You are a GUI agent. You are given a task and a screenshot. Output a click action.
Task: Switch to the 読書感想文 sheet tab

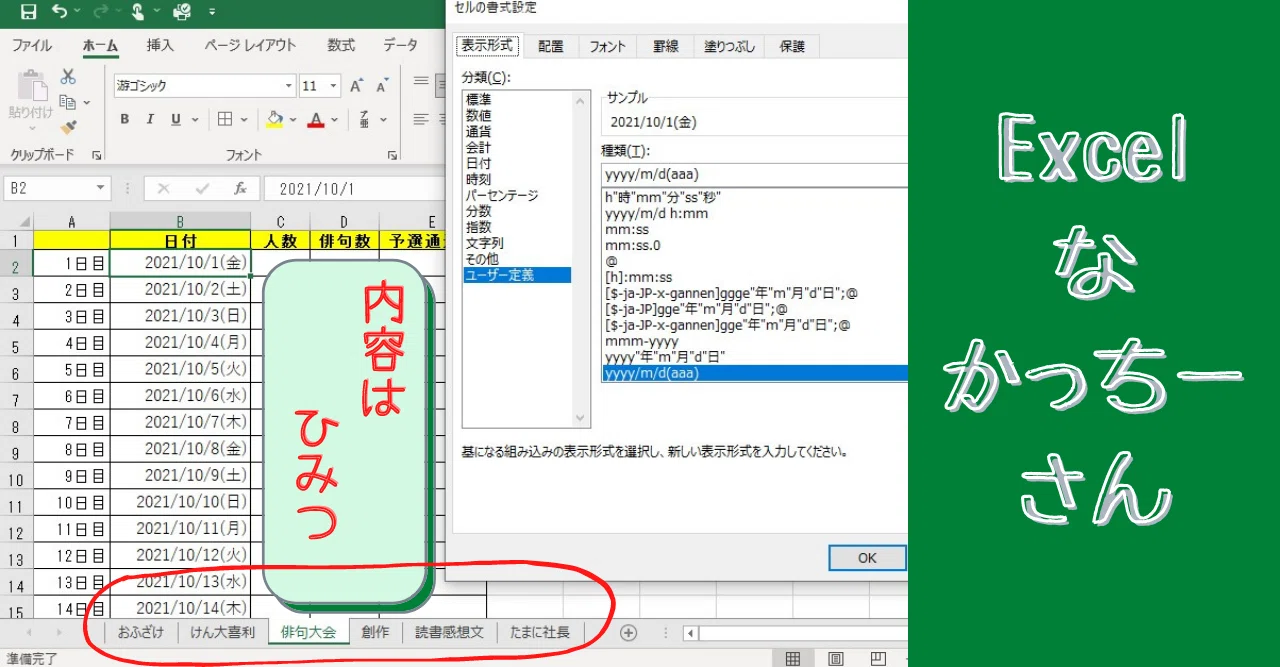tap(449, 632)
